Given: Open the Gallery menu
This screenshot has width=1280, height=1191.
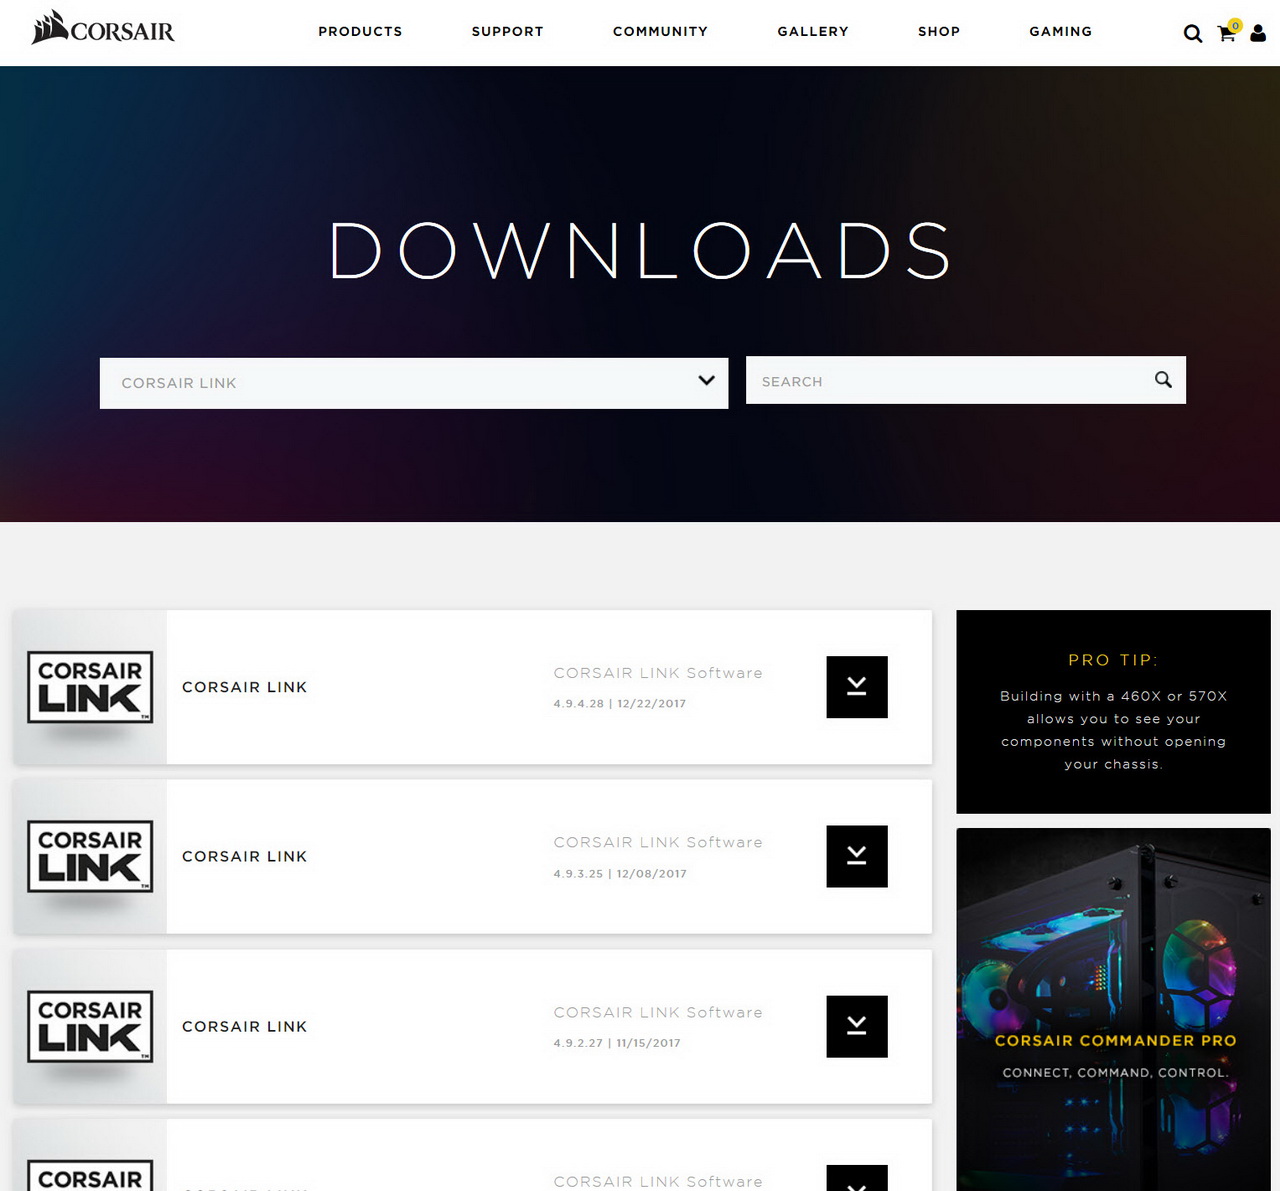Looking at the screenshot, I should (813, 32).
